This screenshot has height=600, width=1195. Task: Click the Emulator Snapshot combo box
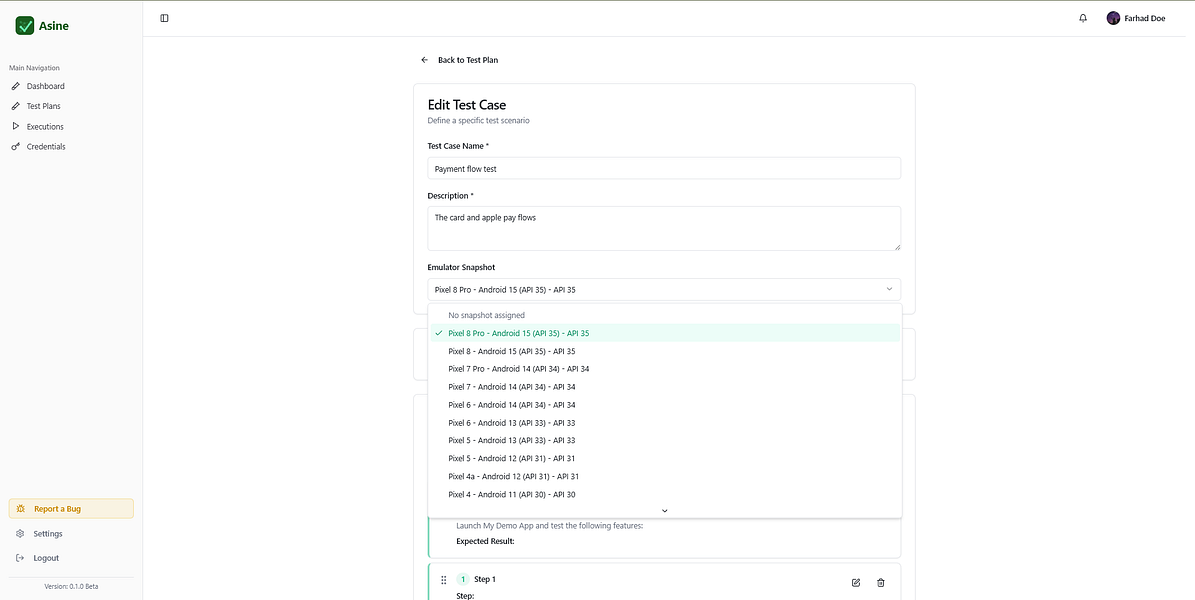click(664, 289)
